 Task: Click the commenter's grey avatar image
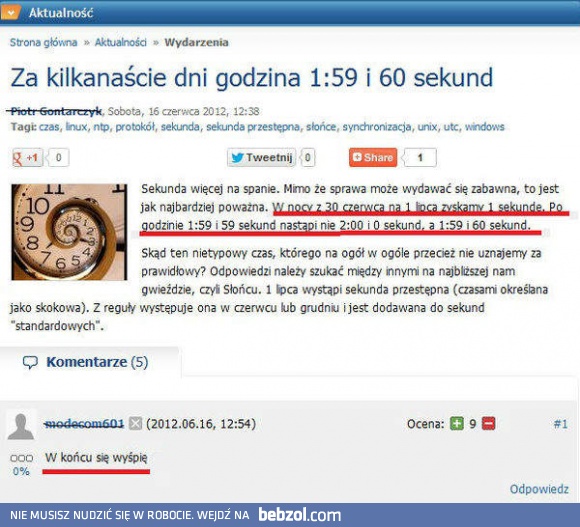tap(21, 426)
